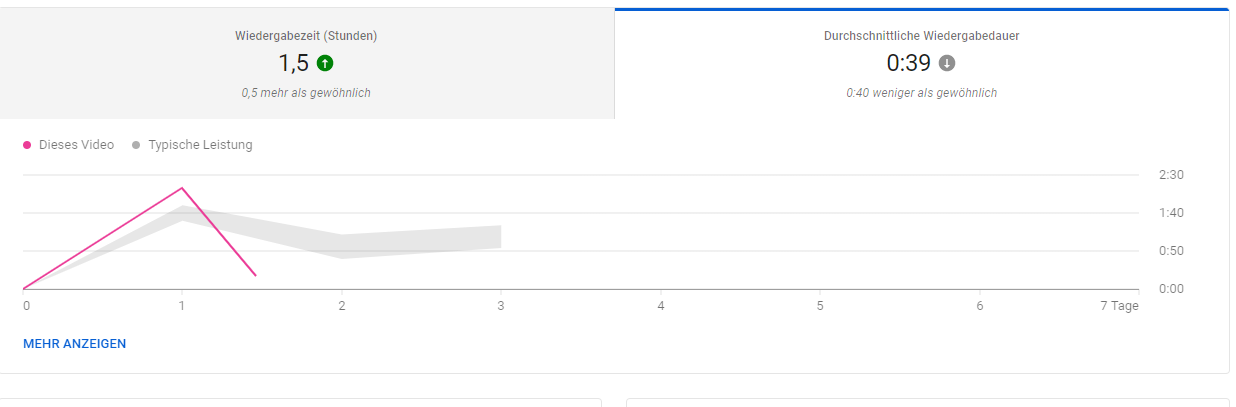Click the 0:39 average duration value
This screenshot has width=1236, height=407.
coord(908,64)
